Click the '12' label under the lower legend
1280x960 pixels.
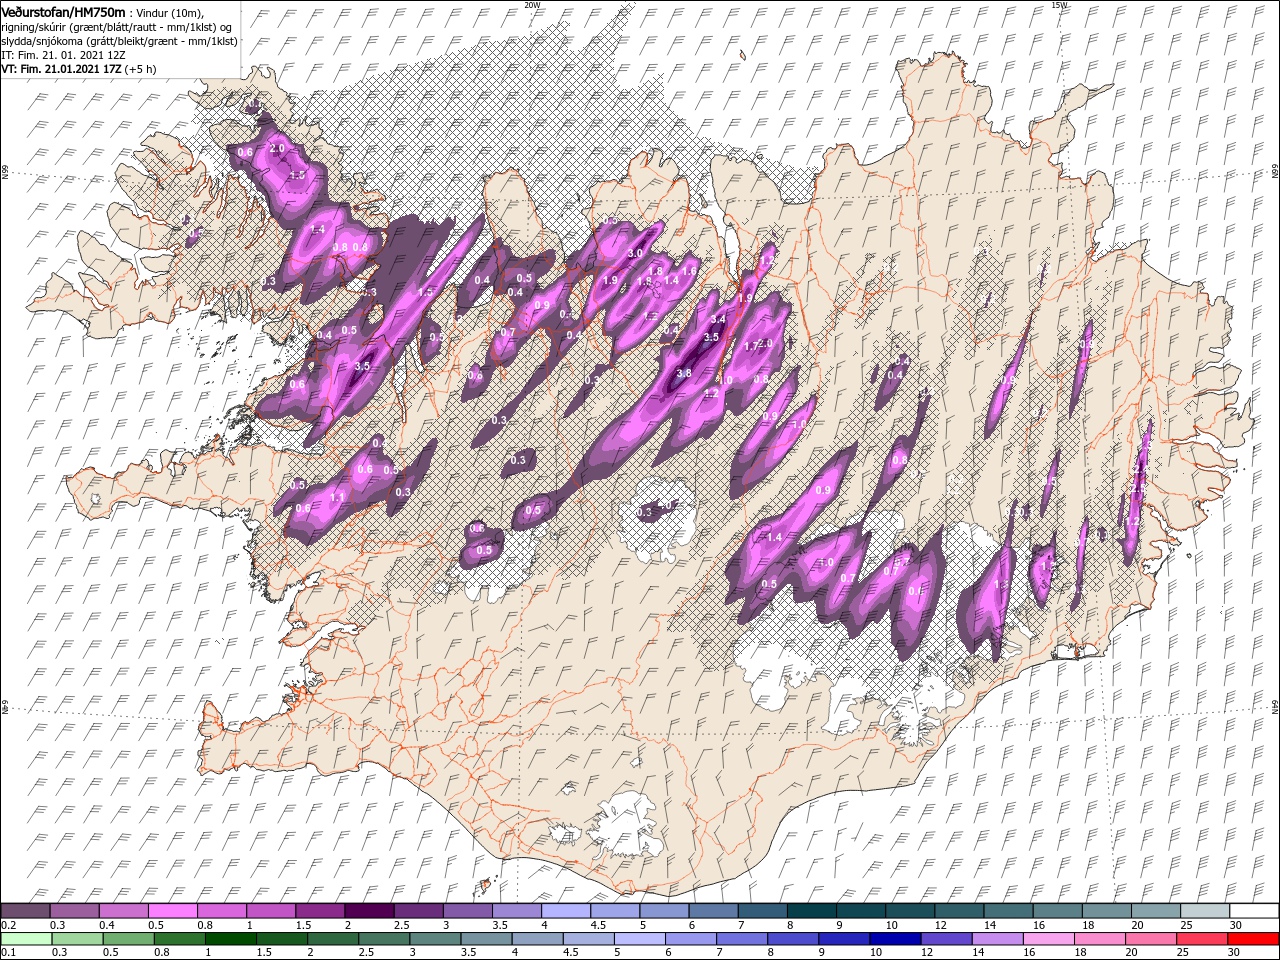(x=926, y=952)
